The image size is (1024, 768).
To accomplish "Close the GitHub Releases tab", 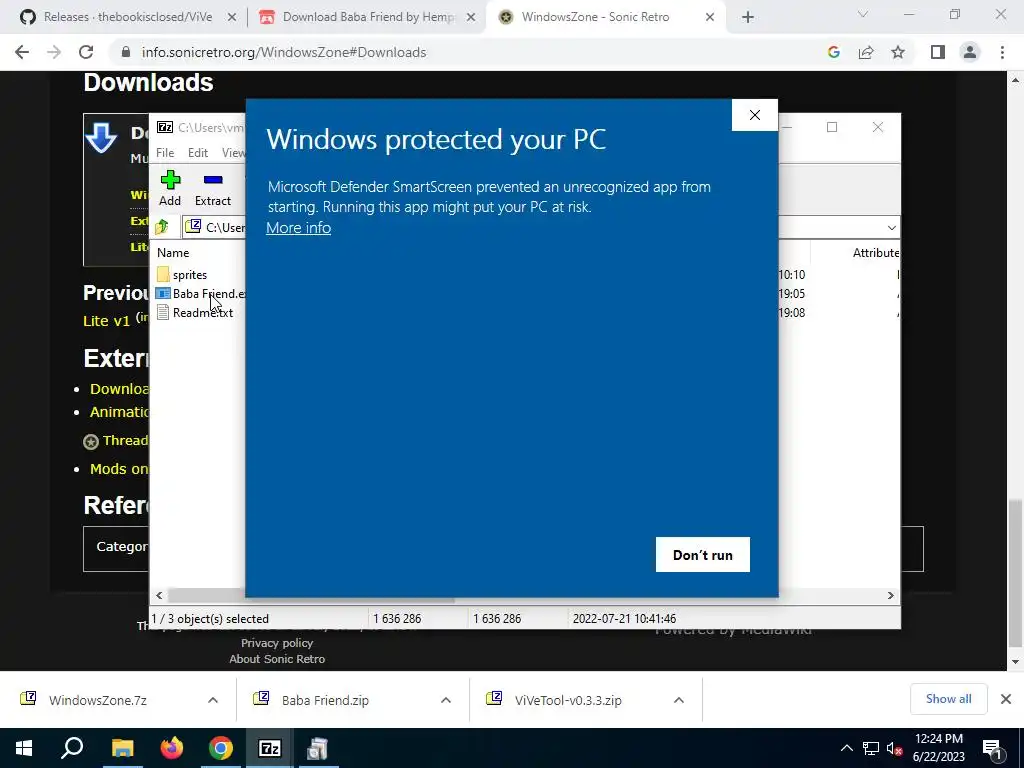I will 232,17.
